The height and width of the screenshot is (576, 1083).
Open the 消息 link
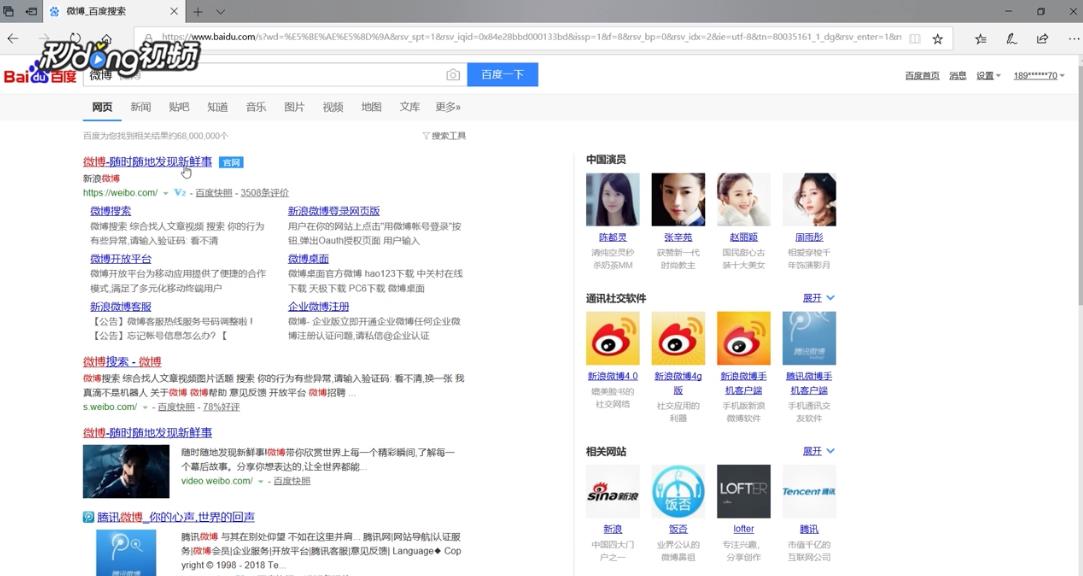[x=958, y=75]
